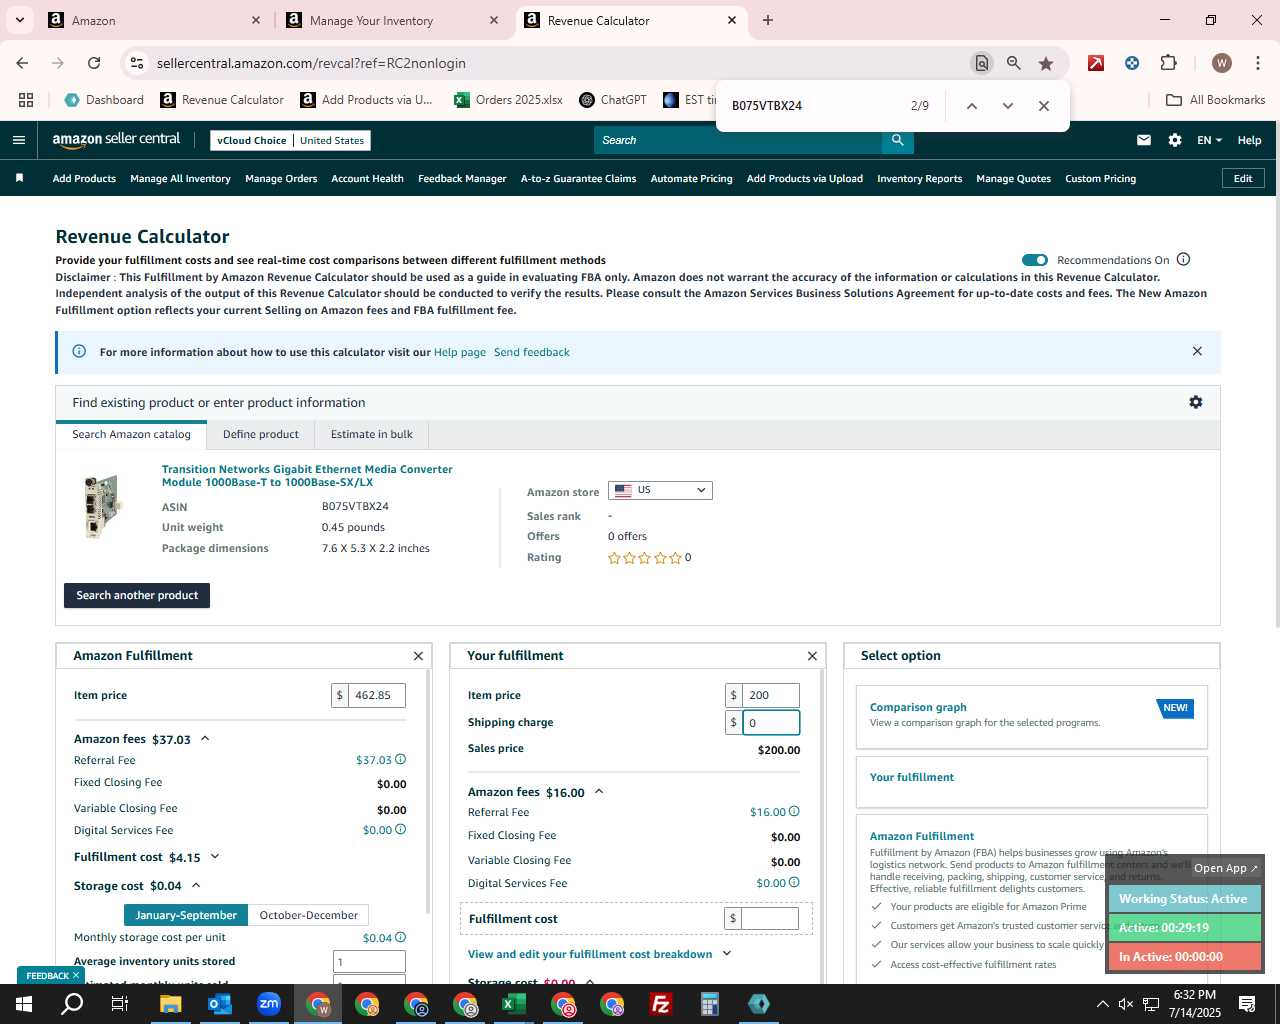
Task: Click Average inventory units stored field
Action: 369,961
